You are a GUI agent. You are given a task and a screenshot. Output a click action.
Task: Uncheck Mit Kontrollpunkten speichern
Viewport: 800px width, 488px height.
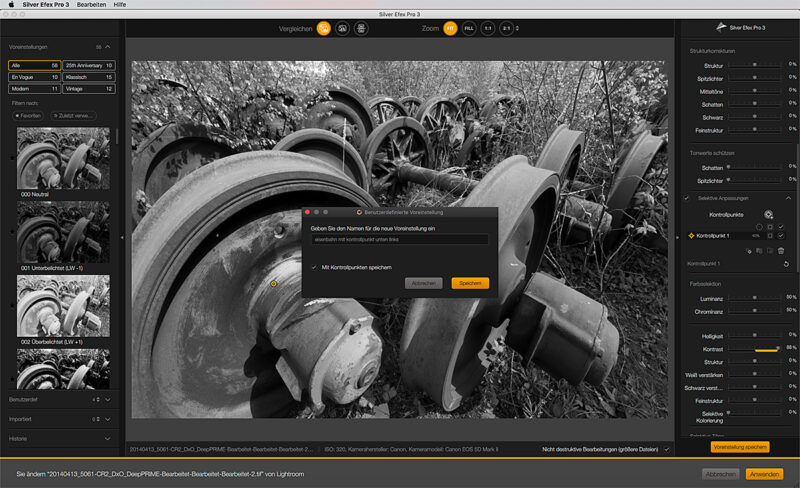click(314, 267)
